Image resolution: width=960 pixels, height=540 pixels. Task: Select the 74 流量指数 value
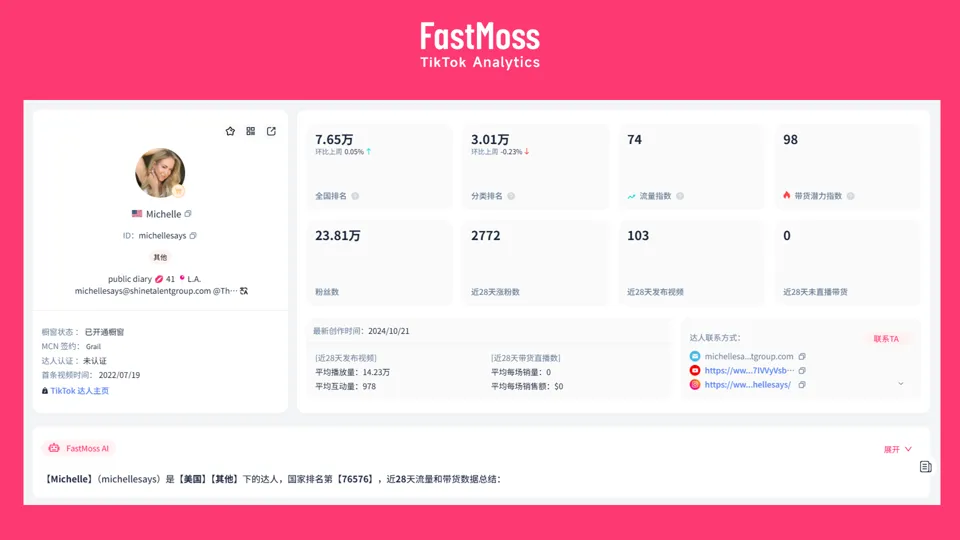tap(634, 140)
